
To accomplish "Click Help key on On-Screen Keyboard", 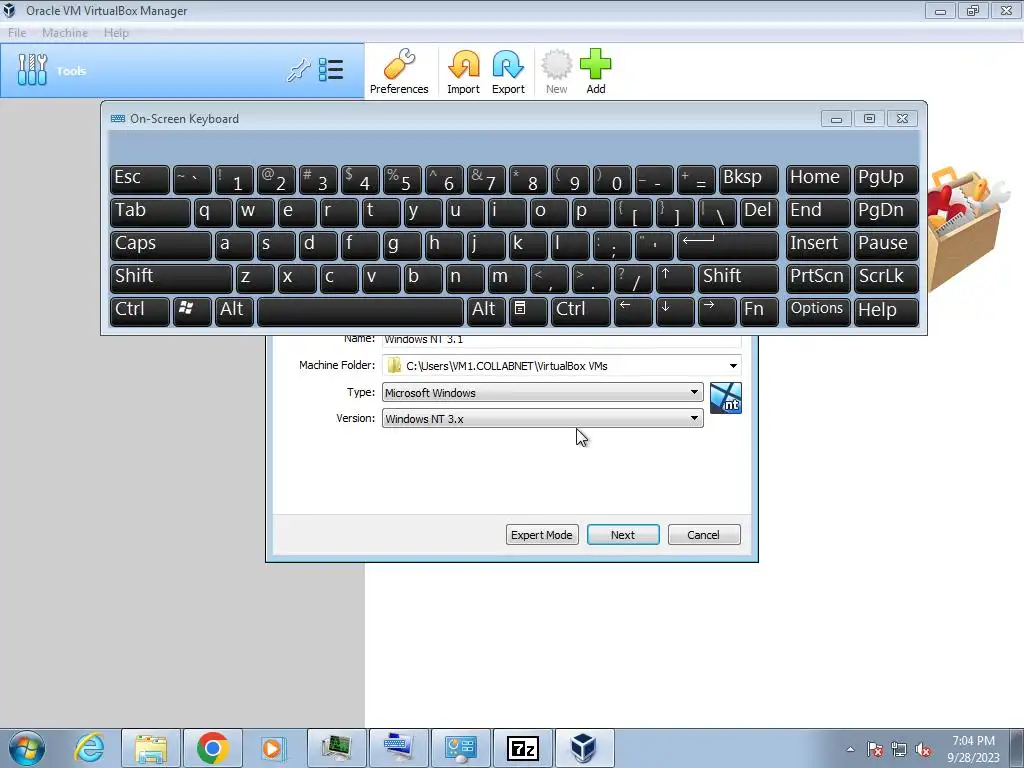I will coord(886,311).
